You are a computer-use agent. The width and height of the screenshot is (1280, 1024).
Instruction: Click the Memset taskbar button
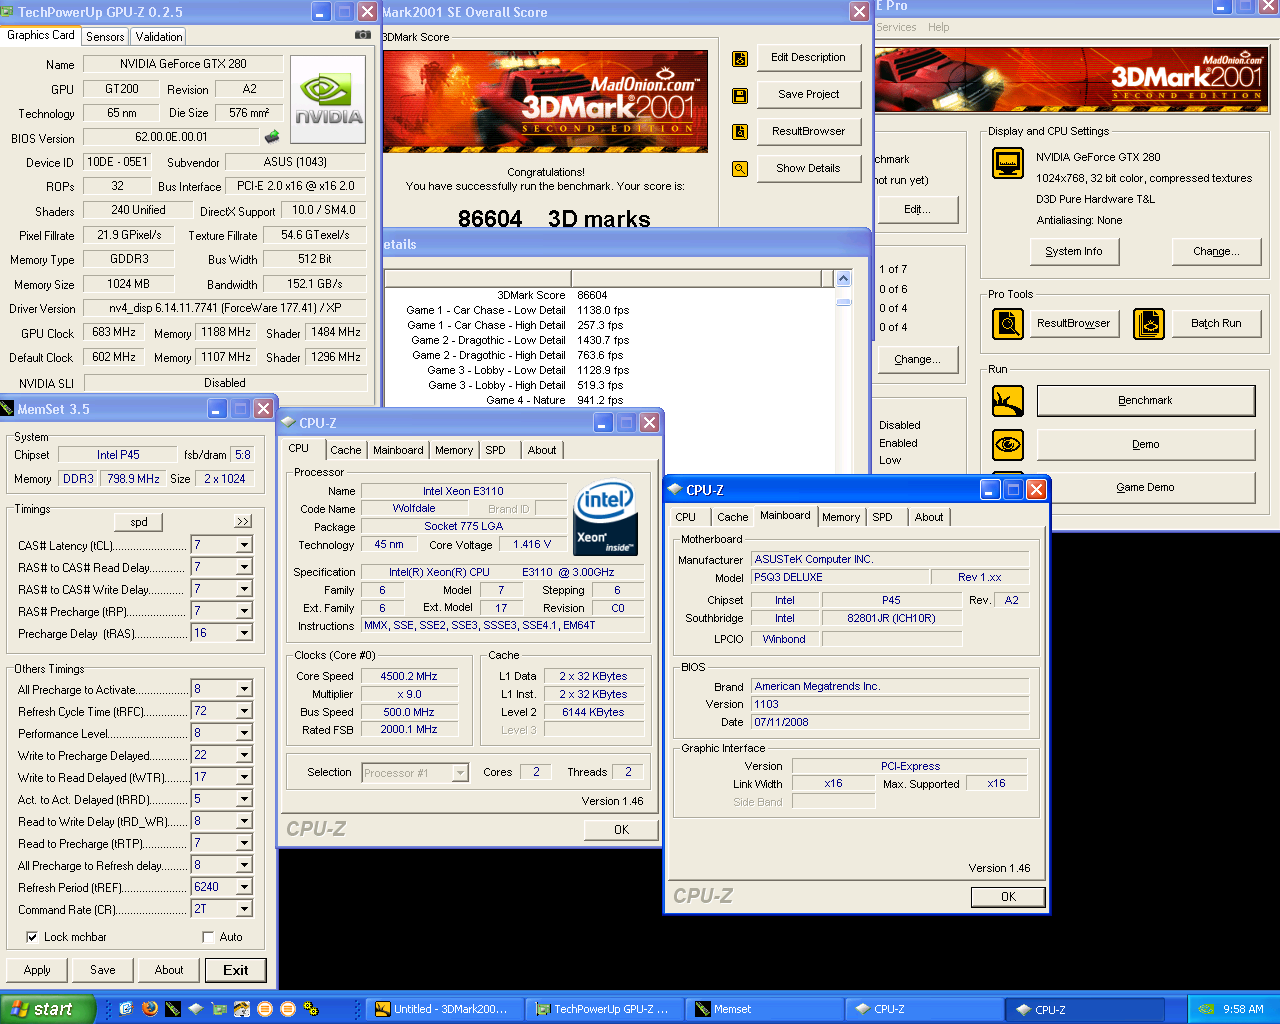[x=766, y=1009]
